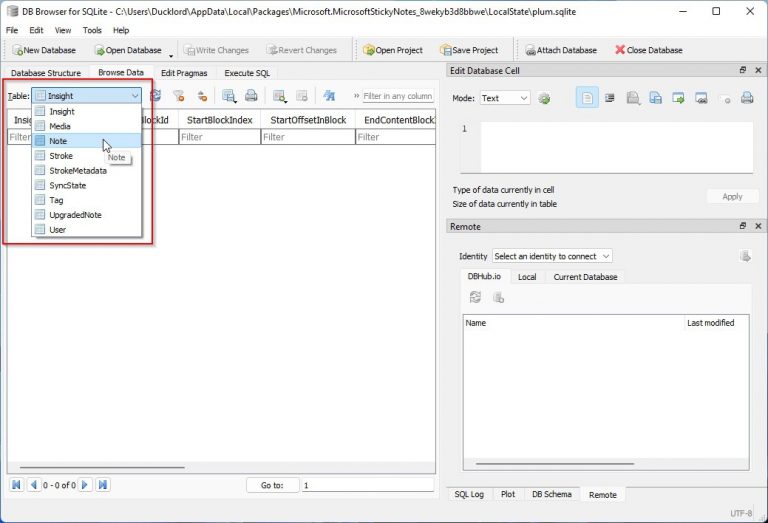Click the Filter in any column field
Image resolution: width=768 pixels, height=523 pixels.
coord(398,96)
